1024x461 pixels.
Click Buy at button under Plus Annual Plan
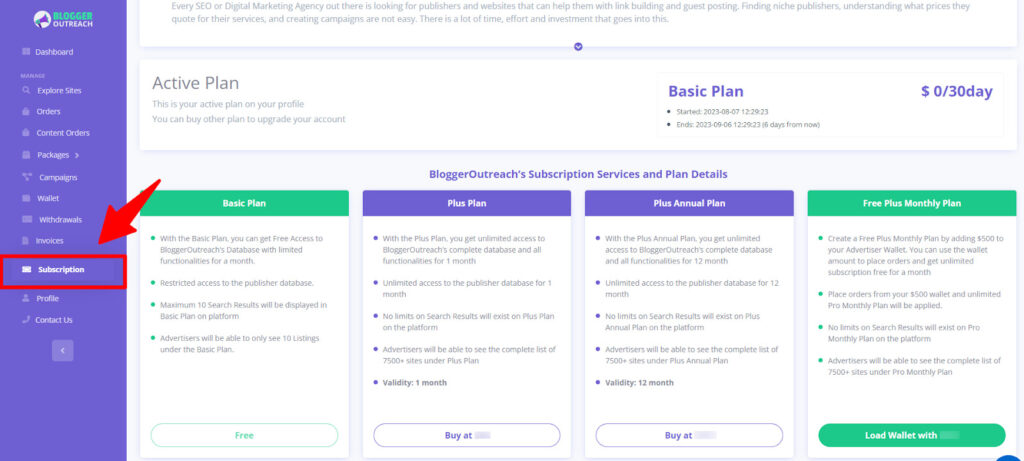point(689,436)
